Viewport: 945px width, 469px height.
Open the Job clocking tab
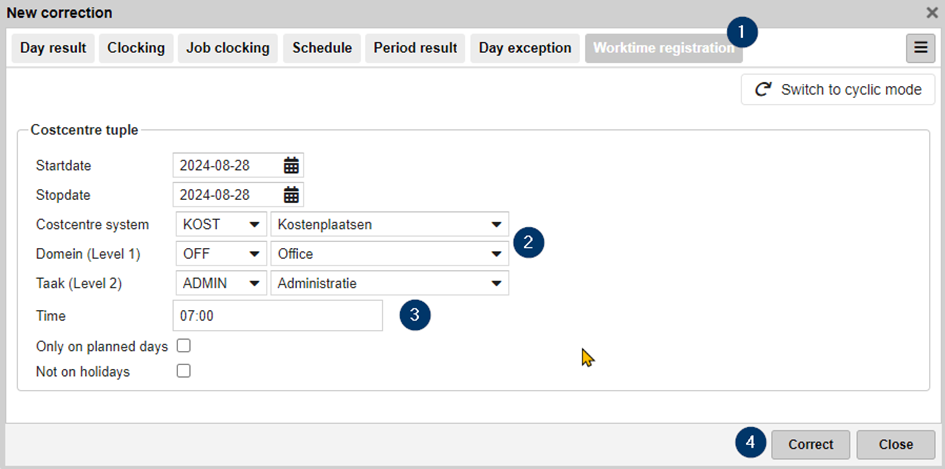point(228,48)
